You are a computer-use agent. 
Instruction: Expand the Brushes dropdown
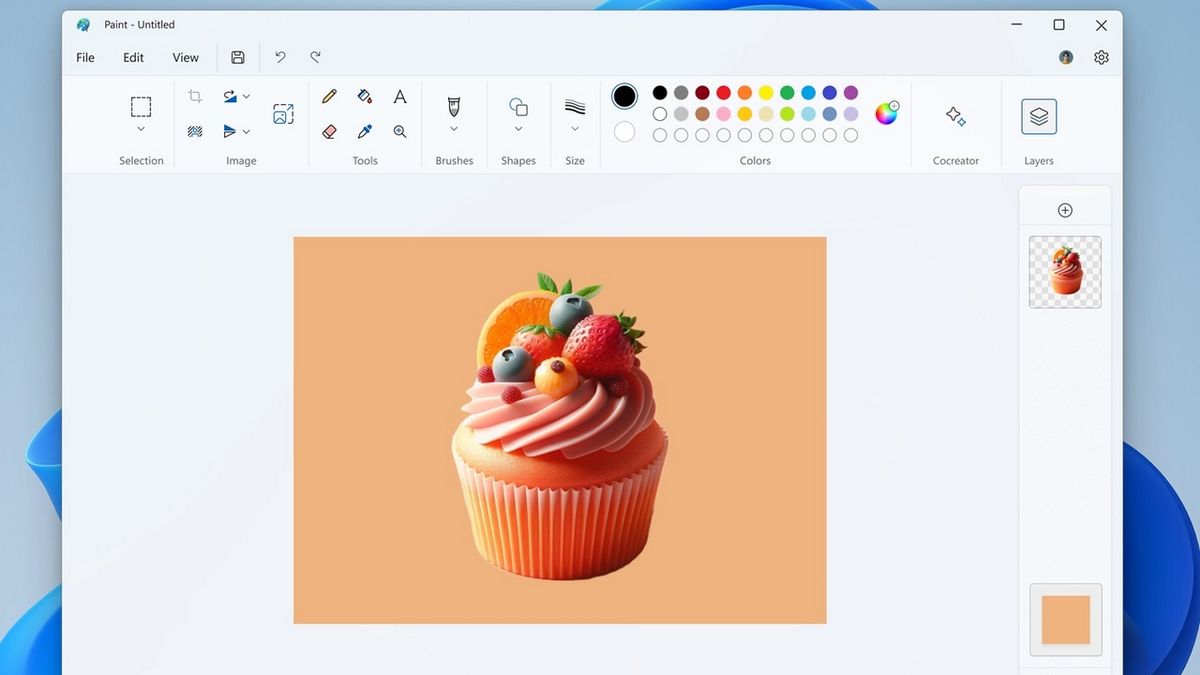[453, 130]
